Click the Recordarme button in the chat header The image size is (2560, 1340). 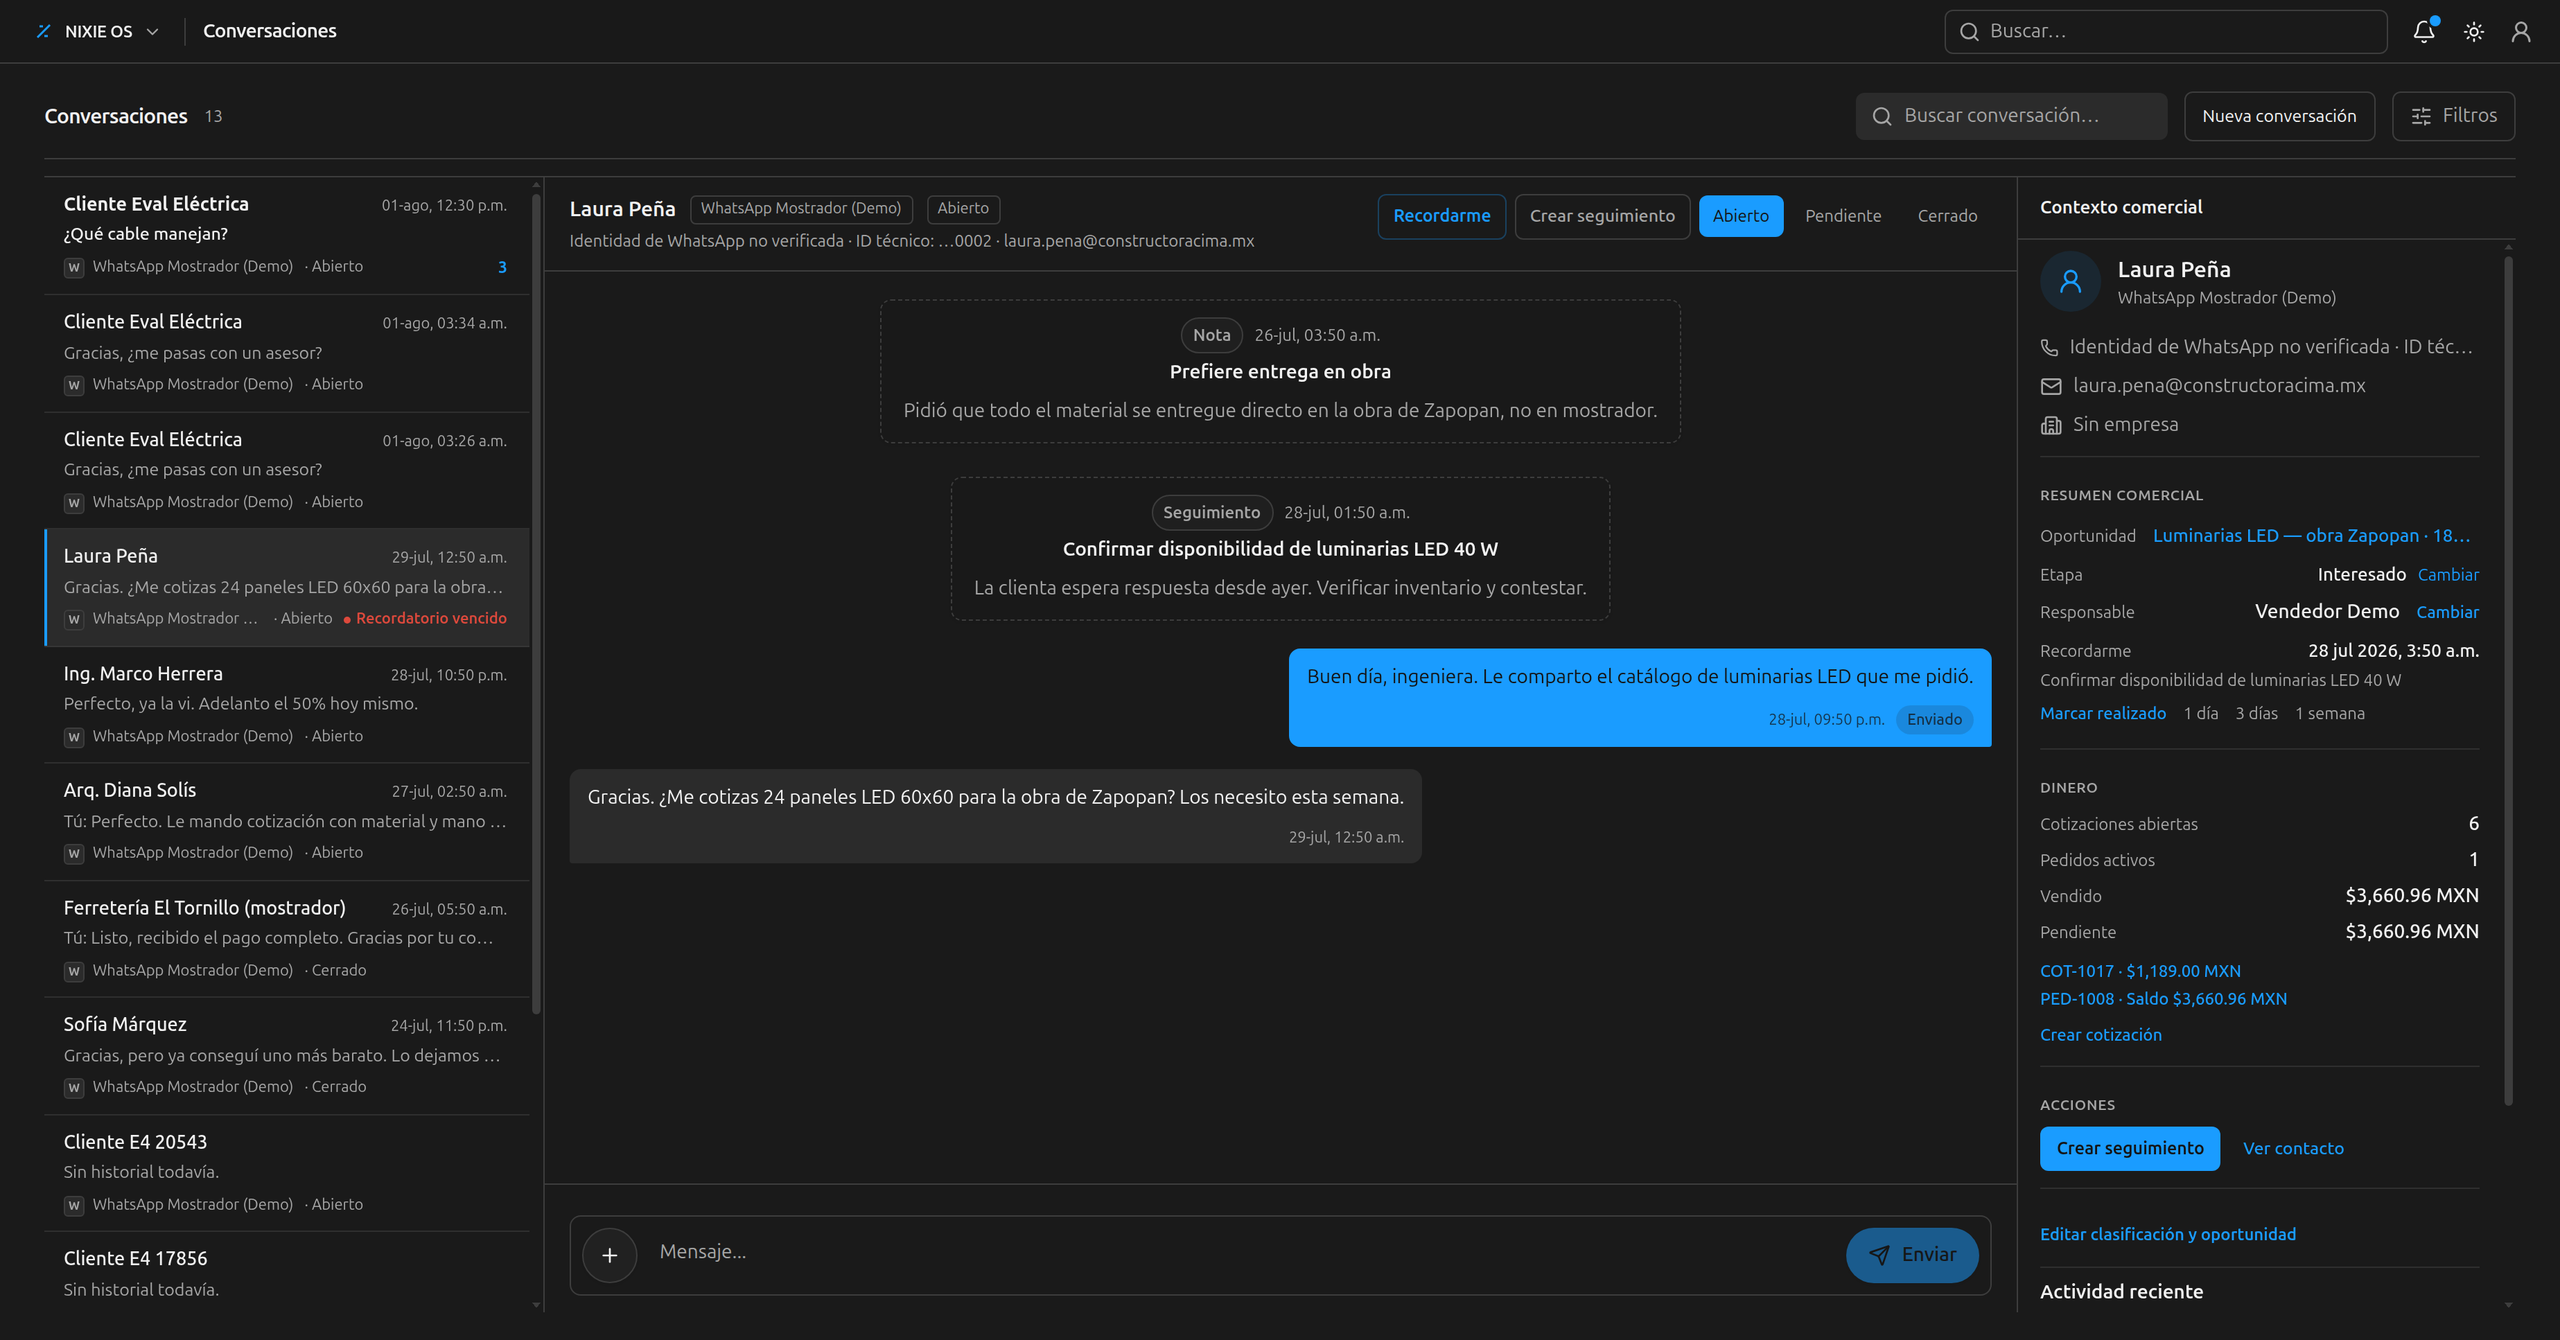[x=1441, y=216]
